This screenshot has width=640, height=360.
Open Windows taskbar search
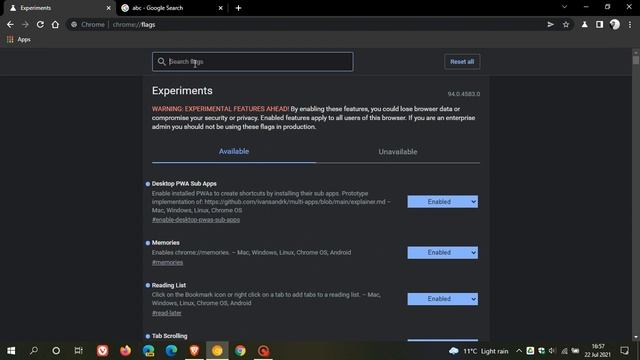click(34, 351)
